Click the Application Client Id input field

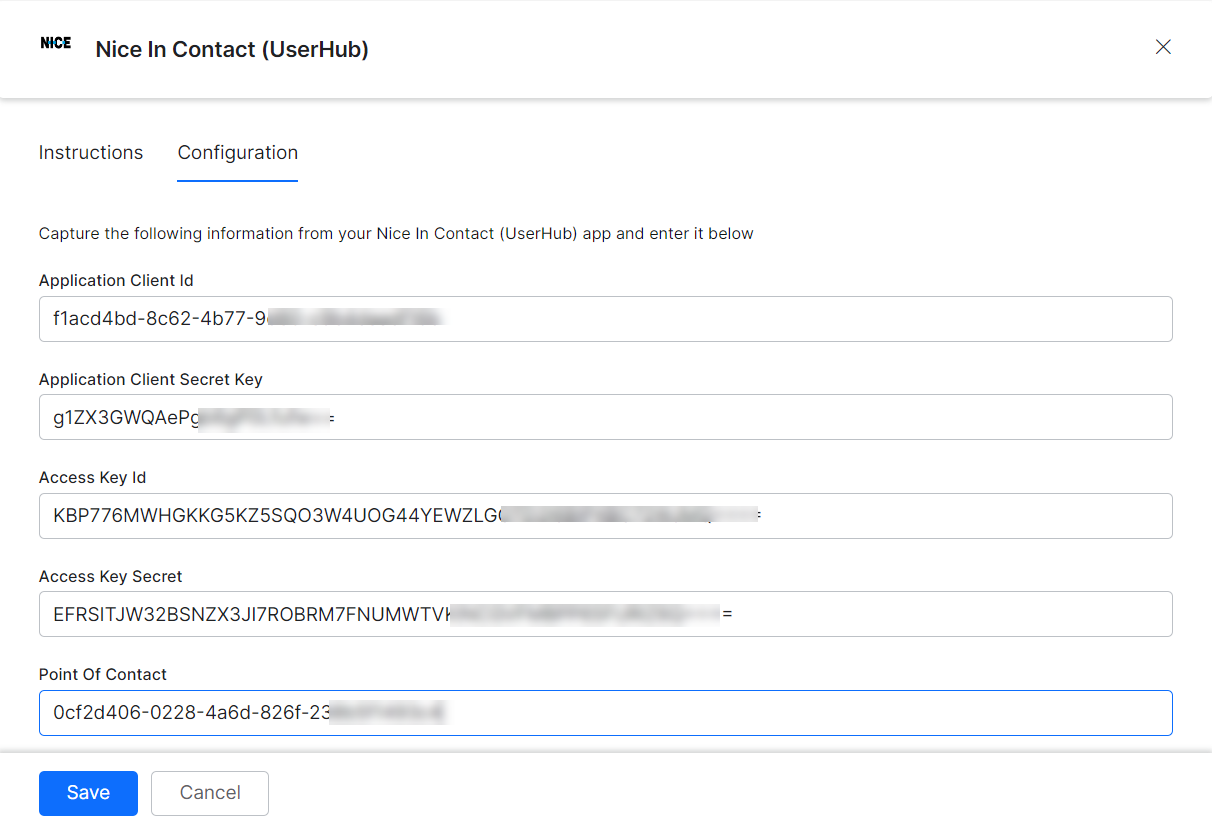coord(605,318)
